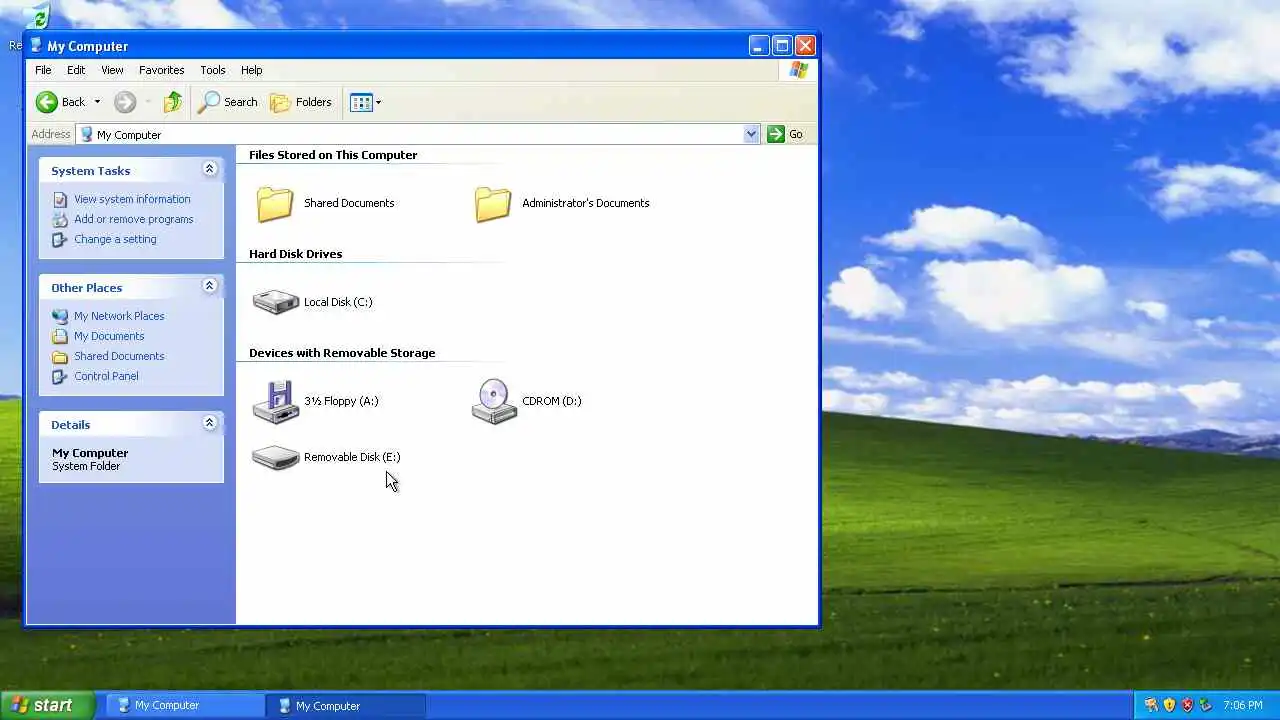This screenshot has height=720, width=1280.
Task: Open the Edit menu
Action: coord(76,70)
